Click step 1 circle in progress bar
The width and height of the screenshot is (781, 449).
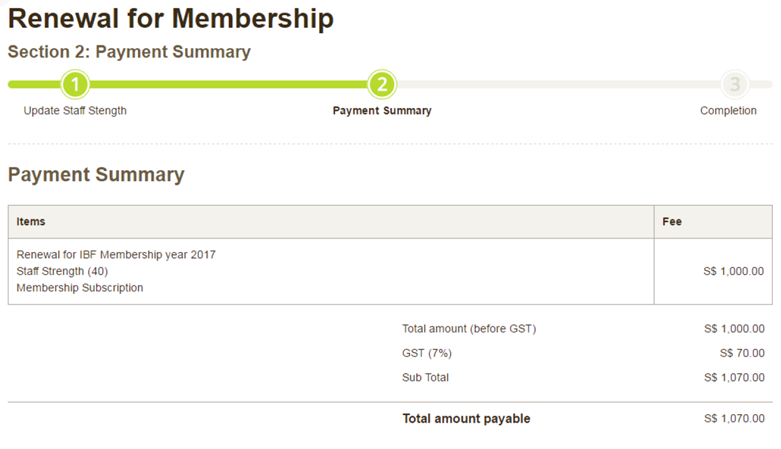click(76, 85)
